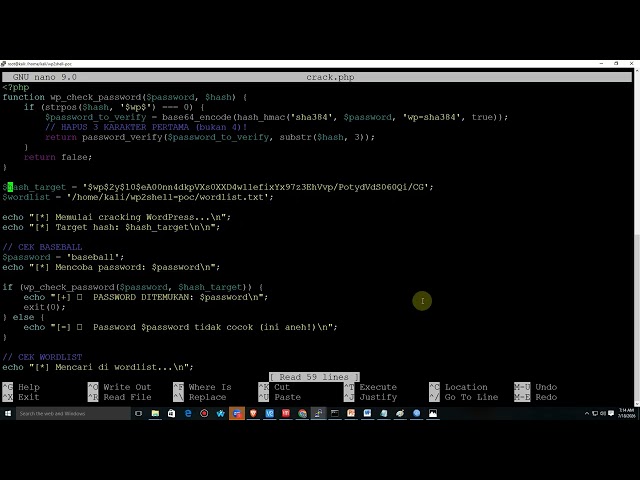Open the PowerPoint taskbar icon
The height and width of the screenshot is (480, 640).
tap(351, 413)
